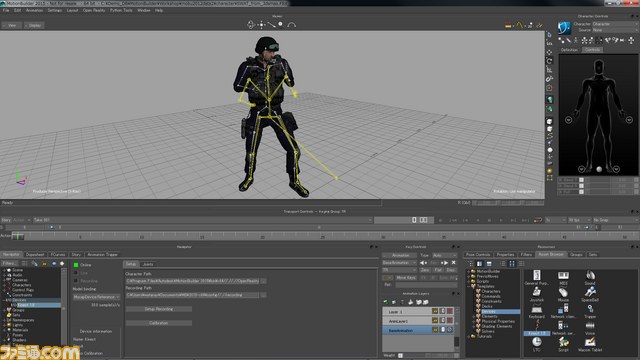
Task: Click the pan camera icon in Viewer
Action: [261, 25]
